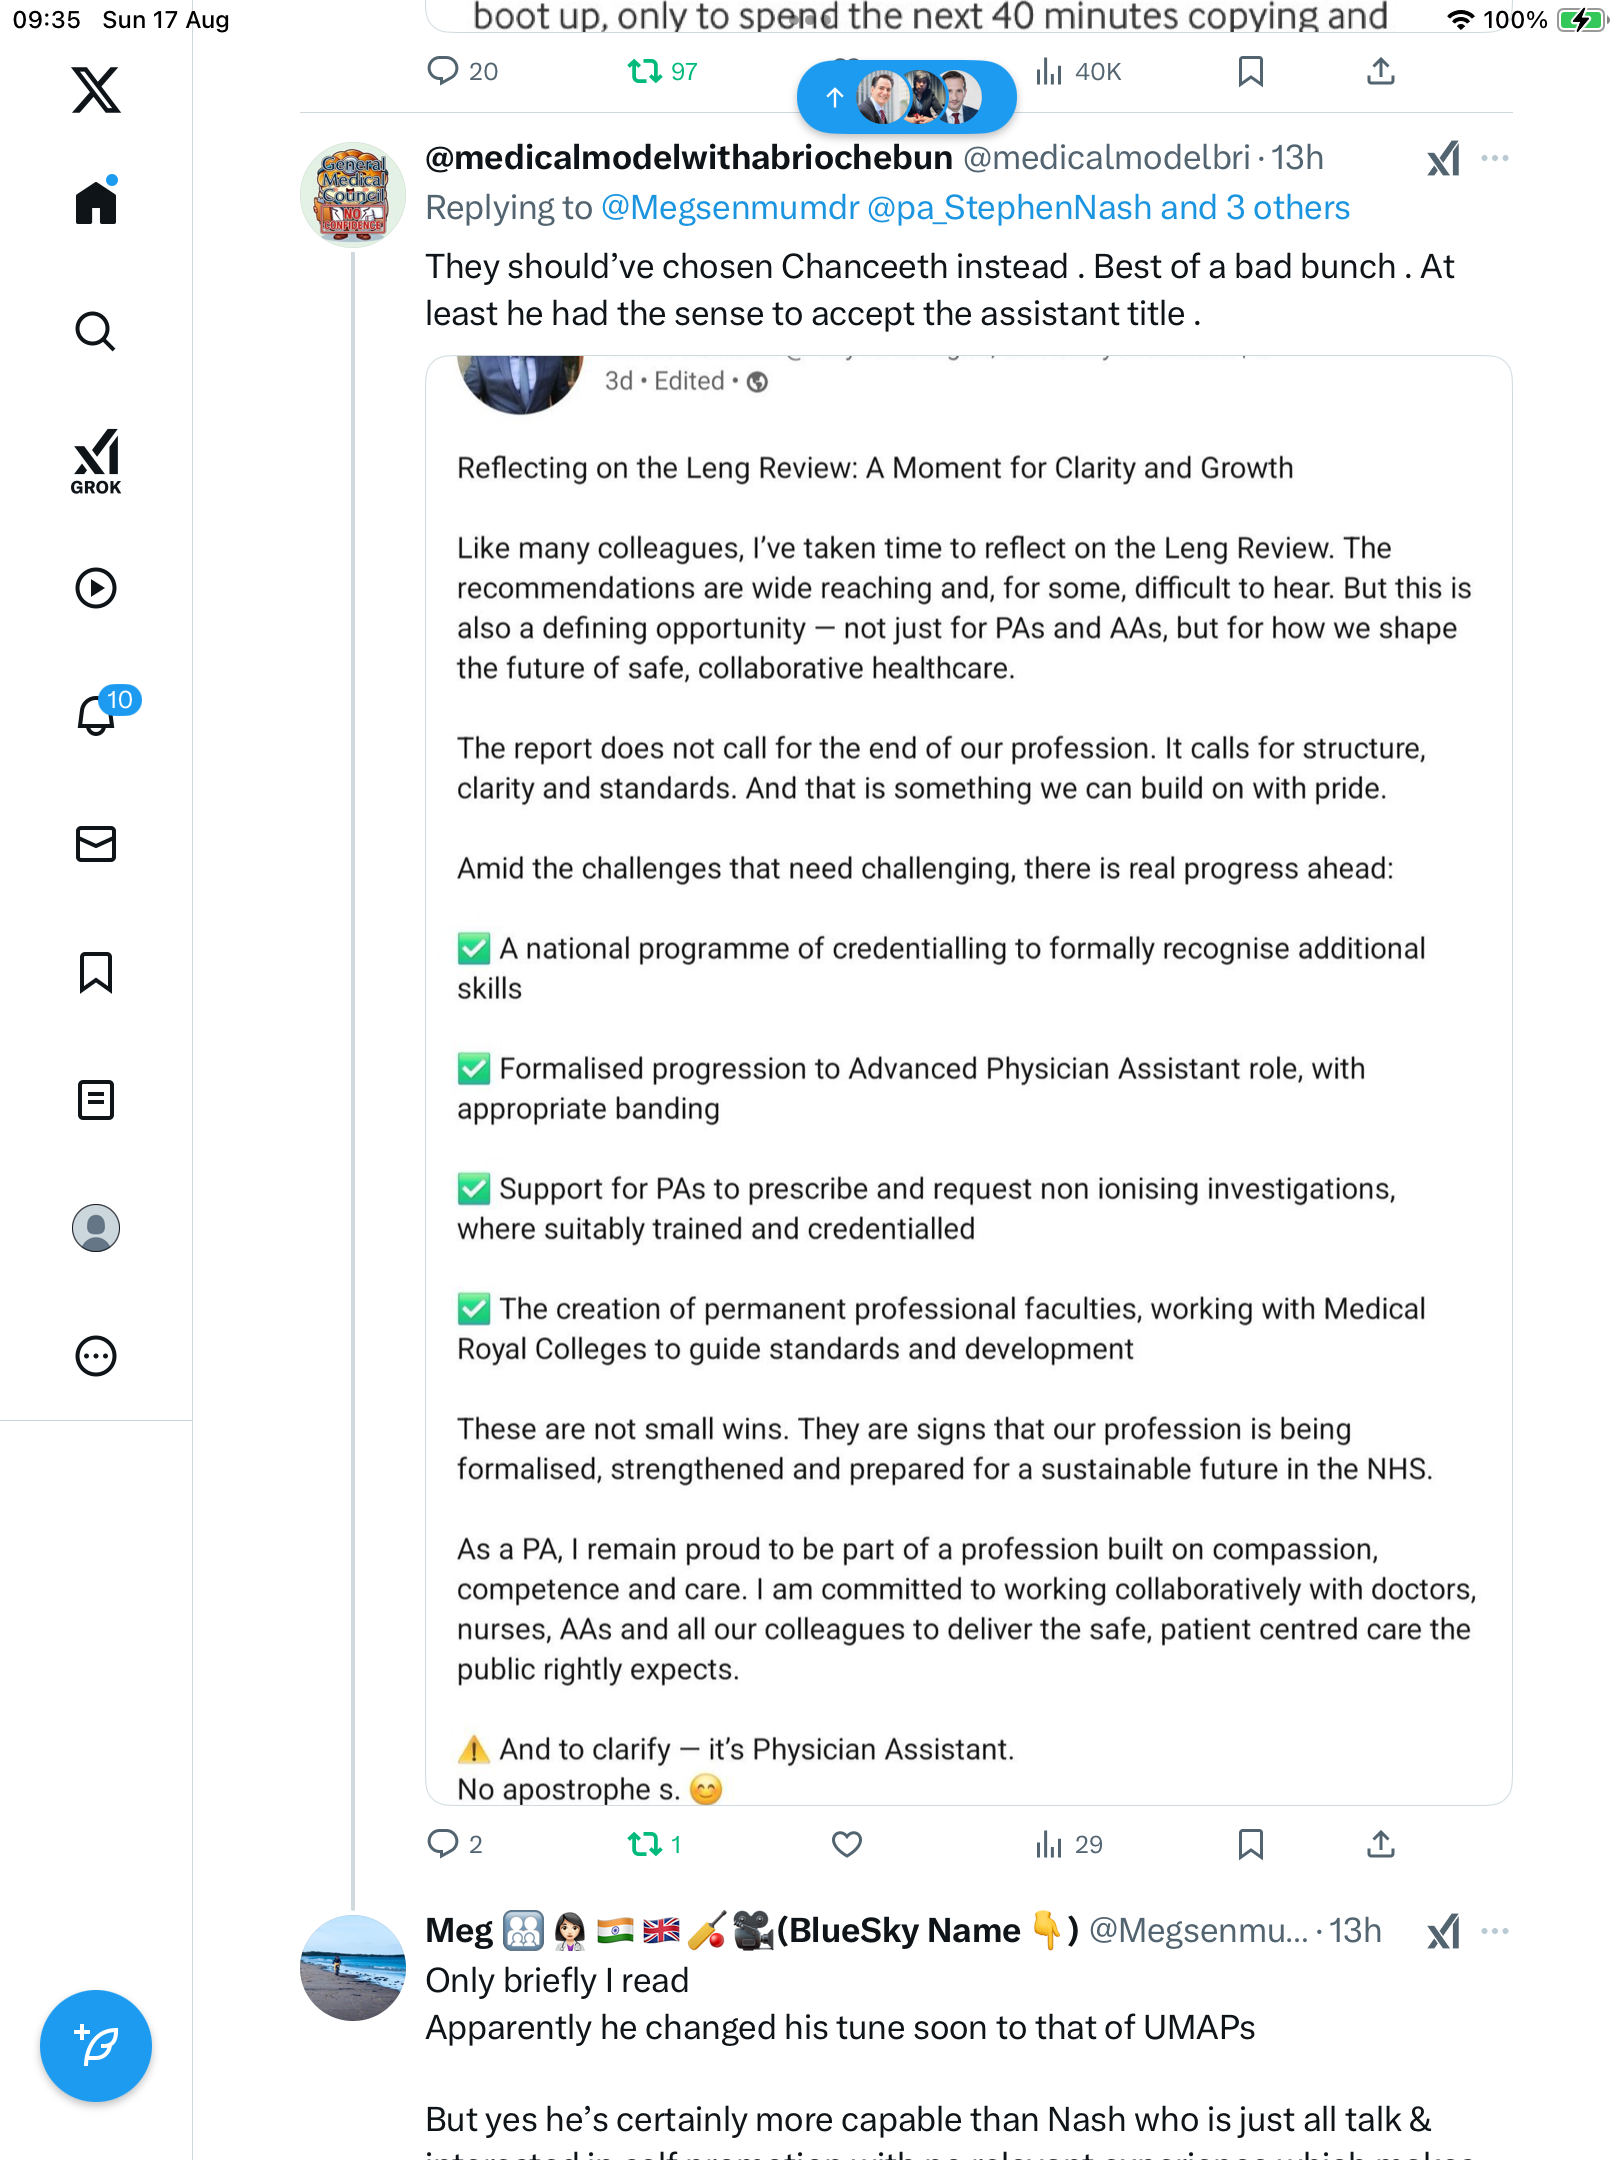1620x2160 pixels.
Task: Like the medicalmodelwithabriochebun reply
Action: click(846, 1844)
